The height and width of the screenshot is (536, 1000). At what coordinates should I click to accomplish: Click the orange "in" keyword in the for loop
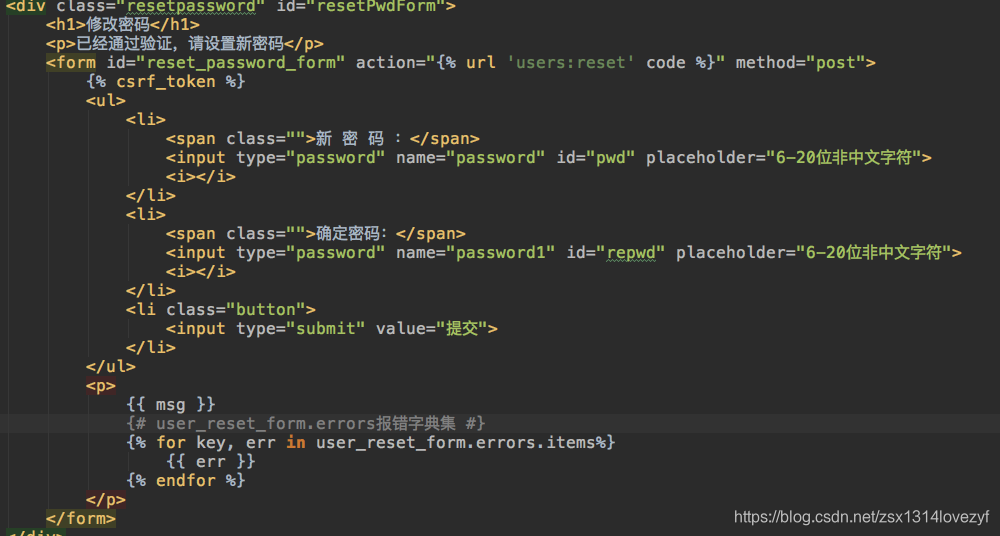(x=295, y=442)
